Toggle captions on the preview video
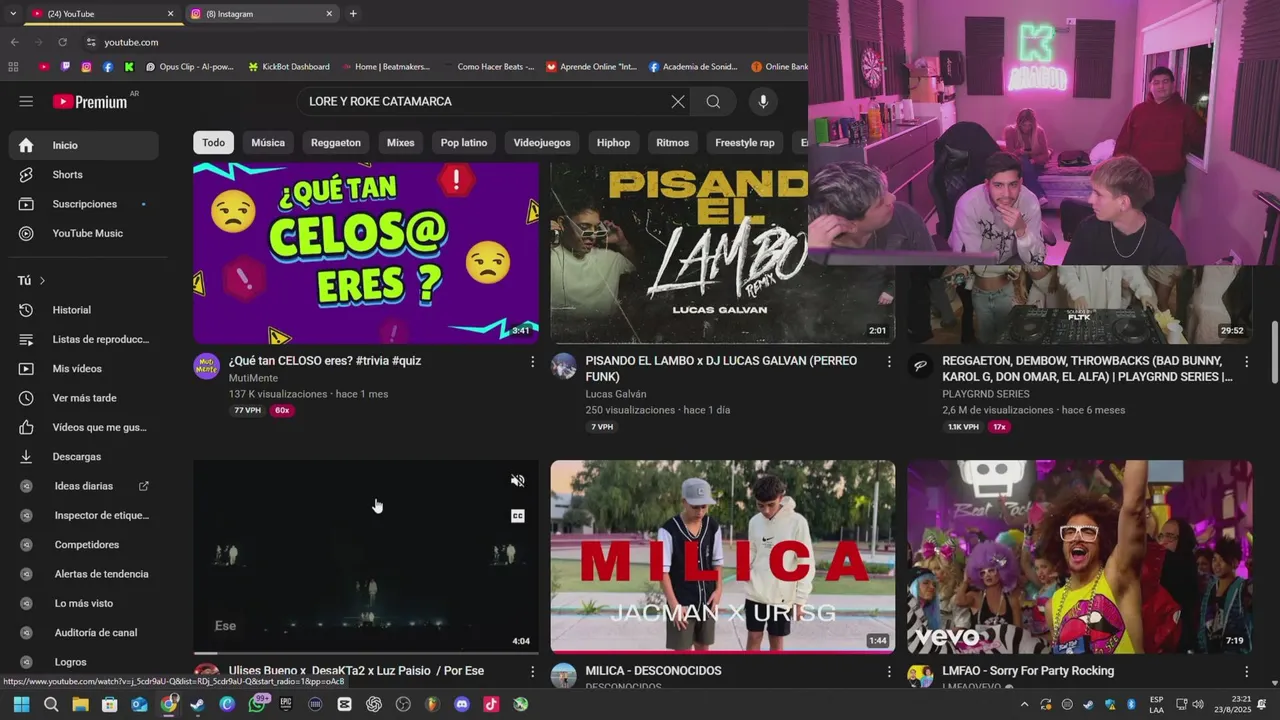The height and width of the screenshot is (720, 1280). 518,516
